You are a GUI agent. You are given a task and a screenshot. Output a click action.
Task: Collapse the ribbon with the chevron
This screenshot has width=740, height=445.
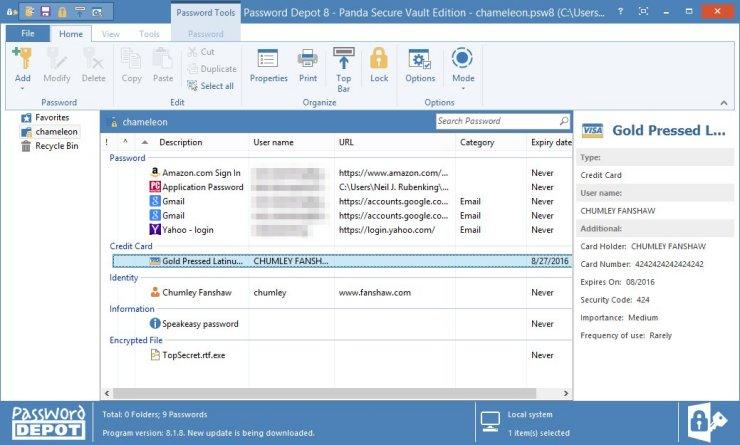click(x=724, y=102)
